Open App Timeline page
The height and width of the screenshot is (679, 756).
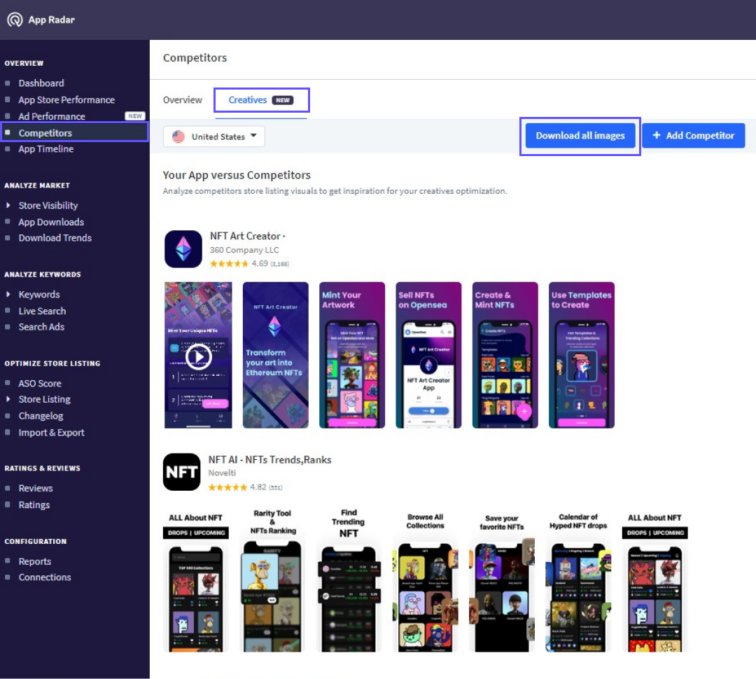pos(46,149)
